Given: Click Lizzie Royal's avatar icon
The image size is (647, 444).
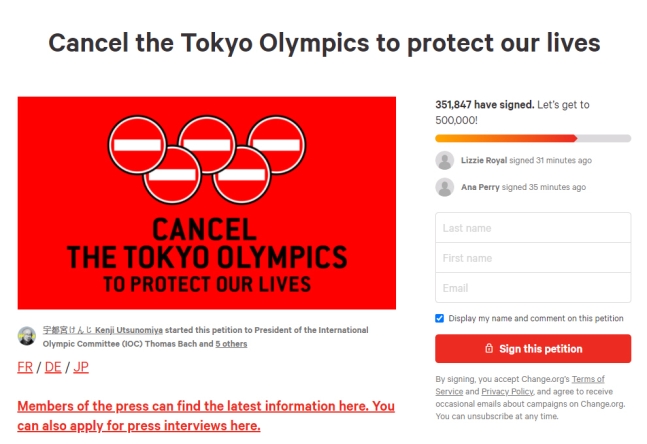Looking at the screenshot, I should tap(444, 161).
